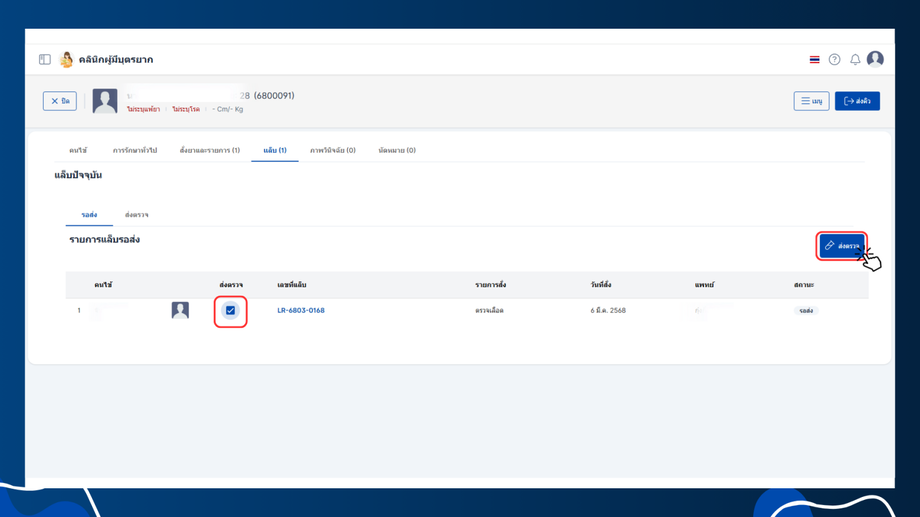
Task: Open notifications bell icon
Action: [855, 59]
